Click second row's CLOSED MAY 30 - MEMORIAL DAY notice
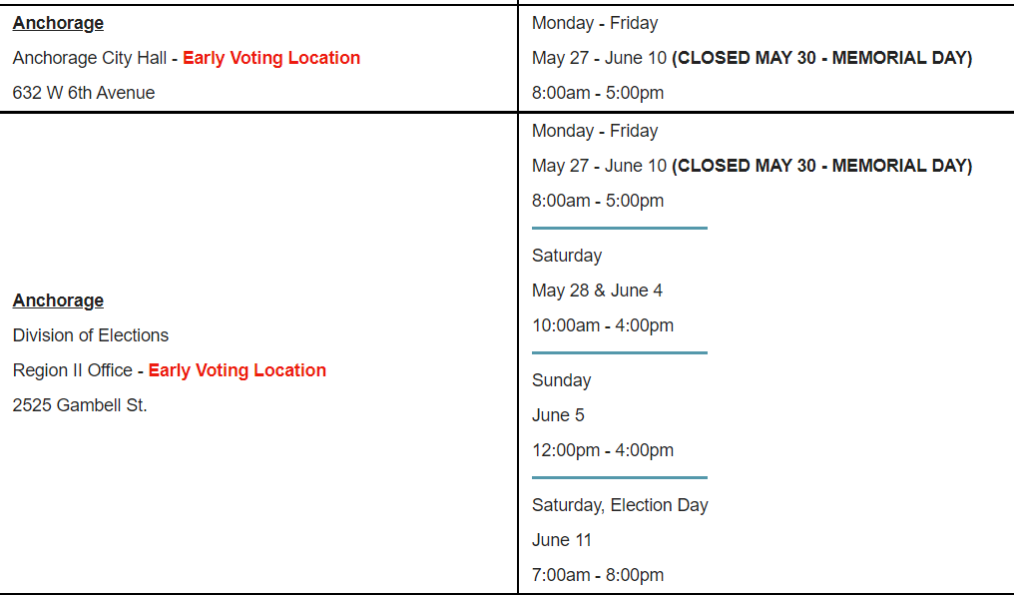The image size is (1014, 595). [x=822, y=166]
